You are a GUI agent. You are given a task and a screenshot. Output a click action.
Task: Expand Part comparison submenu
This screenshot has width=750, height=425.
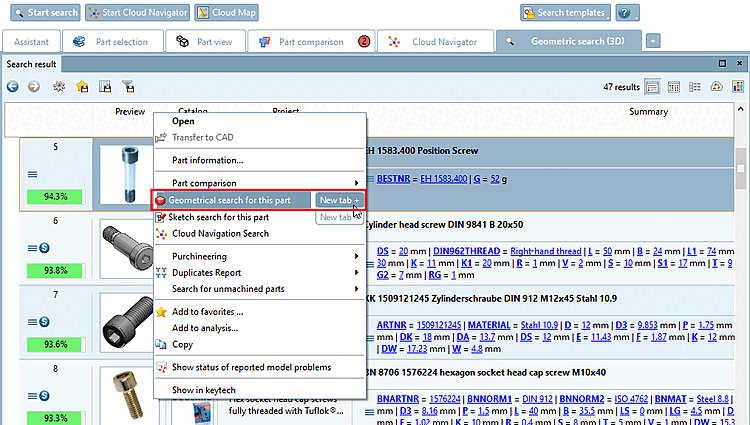tap(260, 183)
